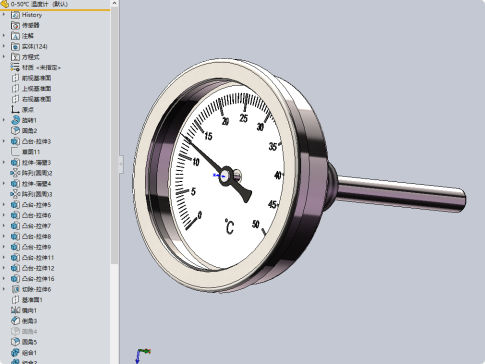
Task: Click the ℃ symbol on the dial face
Action: pyautogui.click(x=229, y=227)
